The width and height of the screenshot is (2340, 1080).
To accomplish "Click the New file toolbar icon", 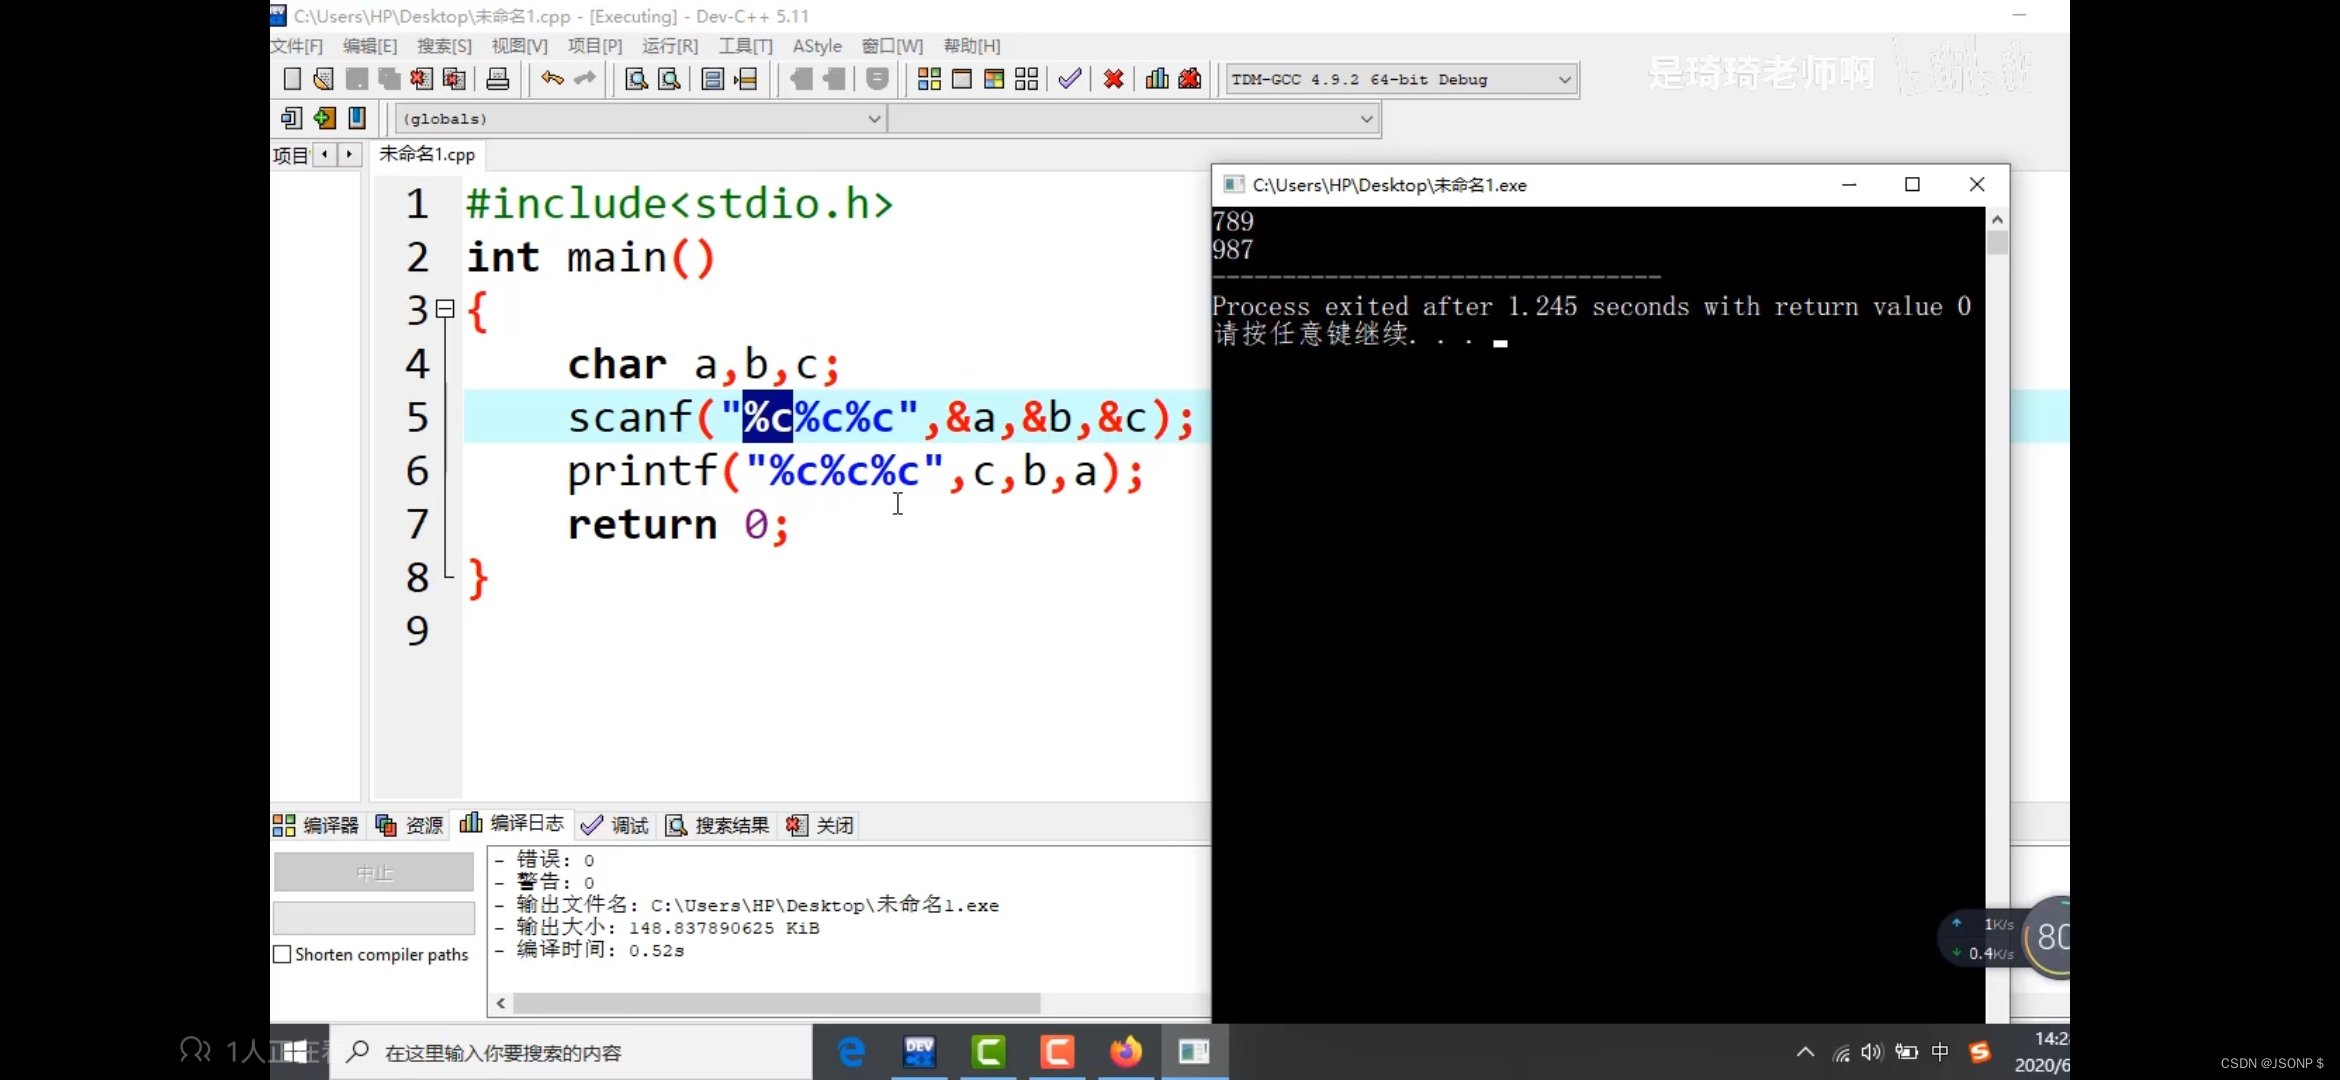I will [x=292, y=79].
